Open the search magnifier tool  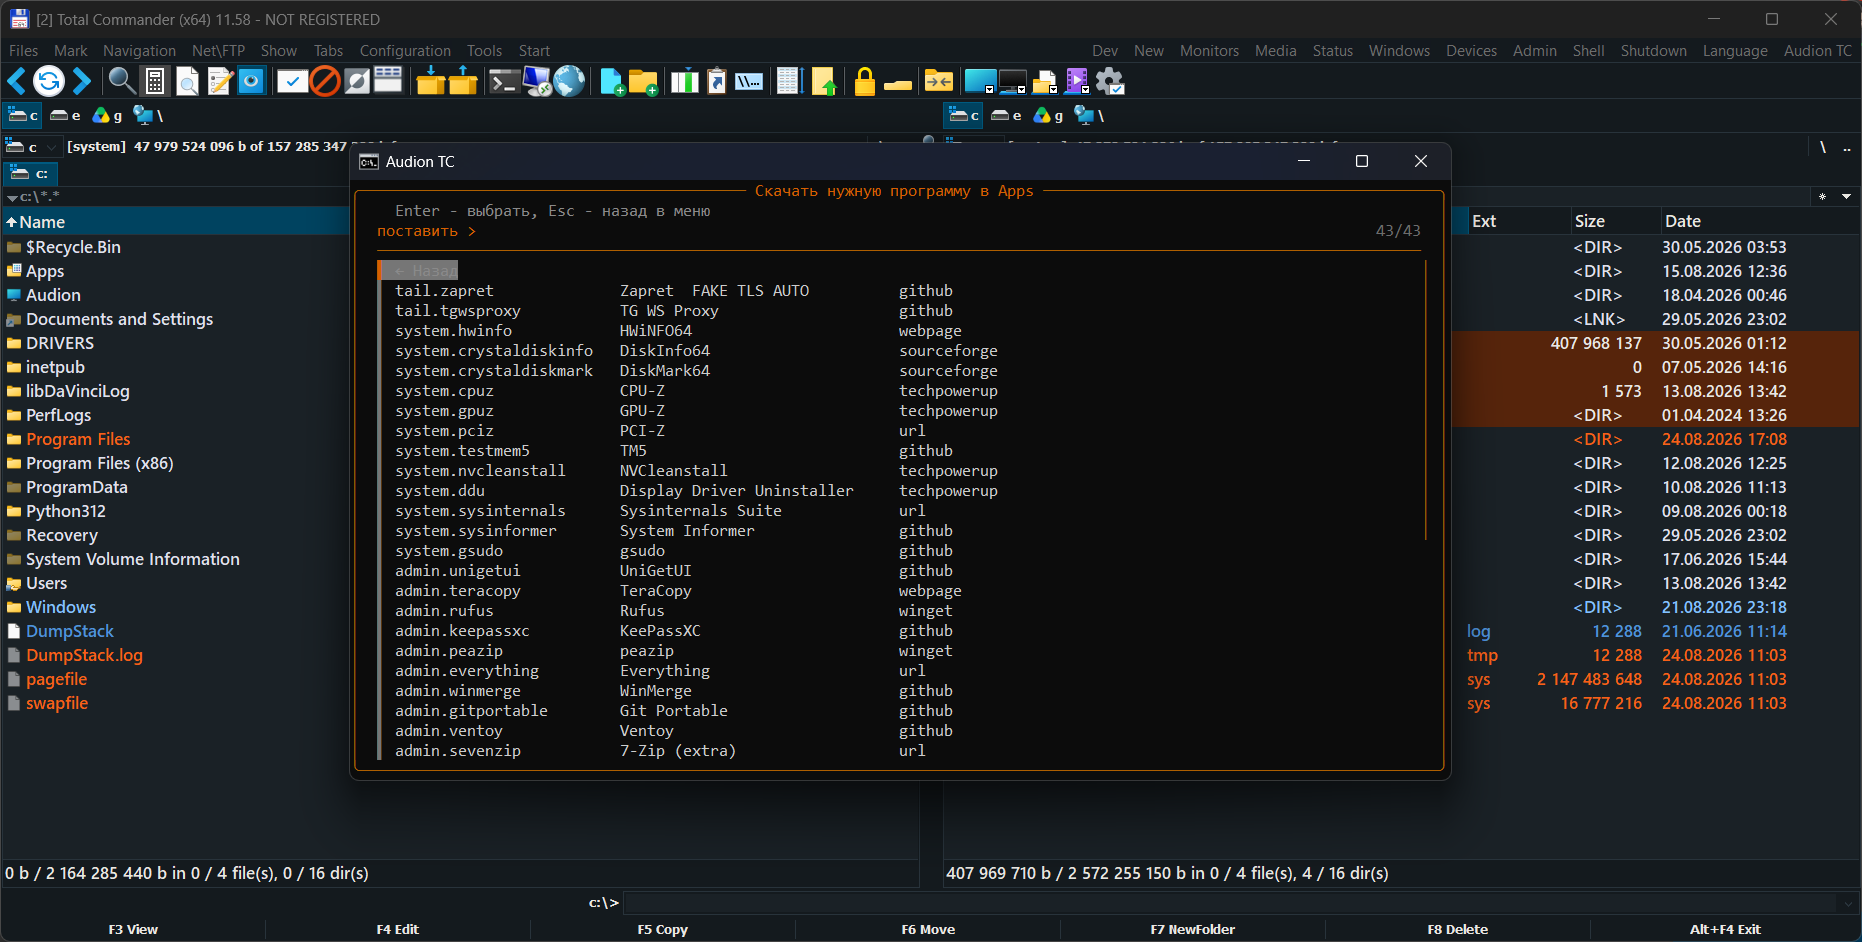tap(121, 81)
